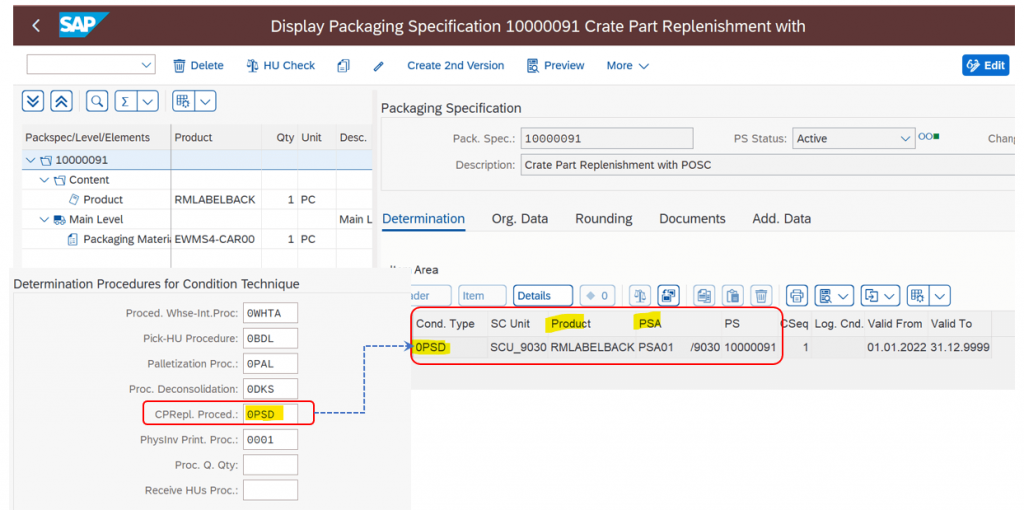Click the export icon

[872, 296]
